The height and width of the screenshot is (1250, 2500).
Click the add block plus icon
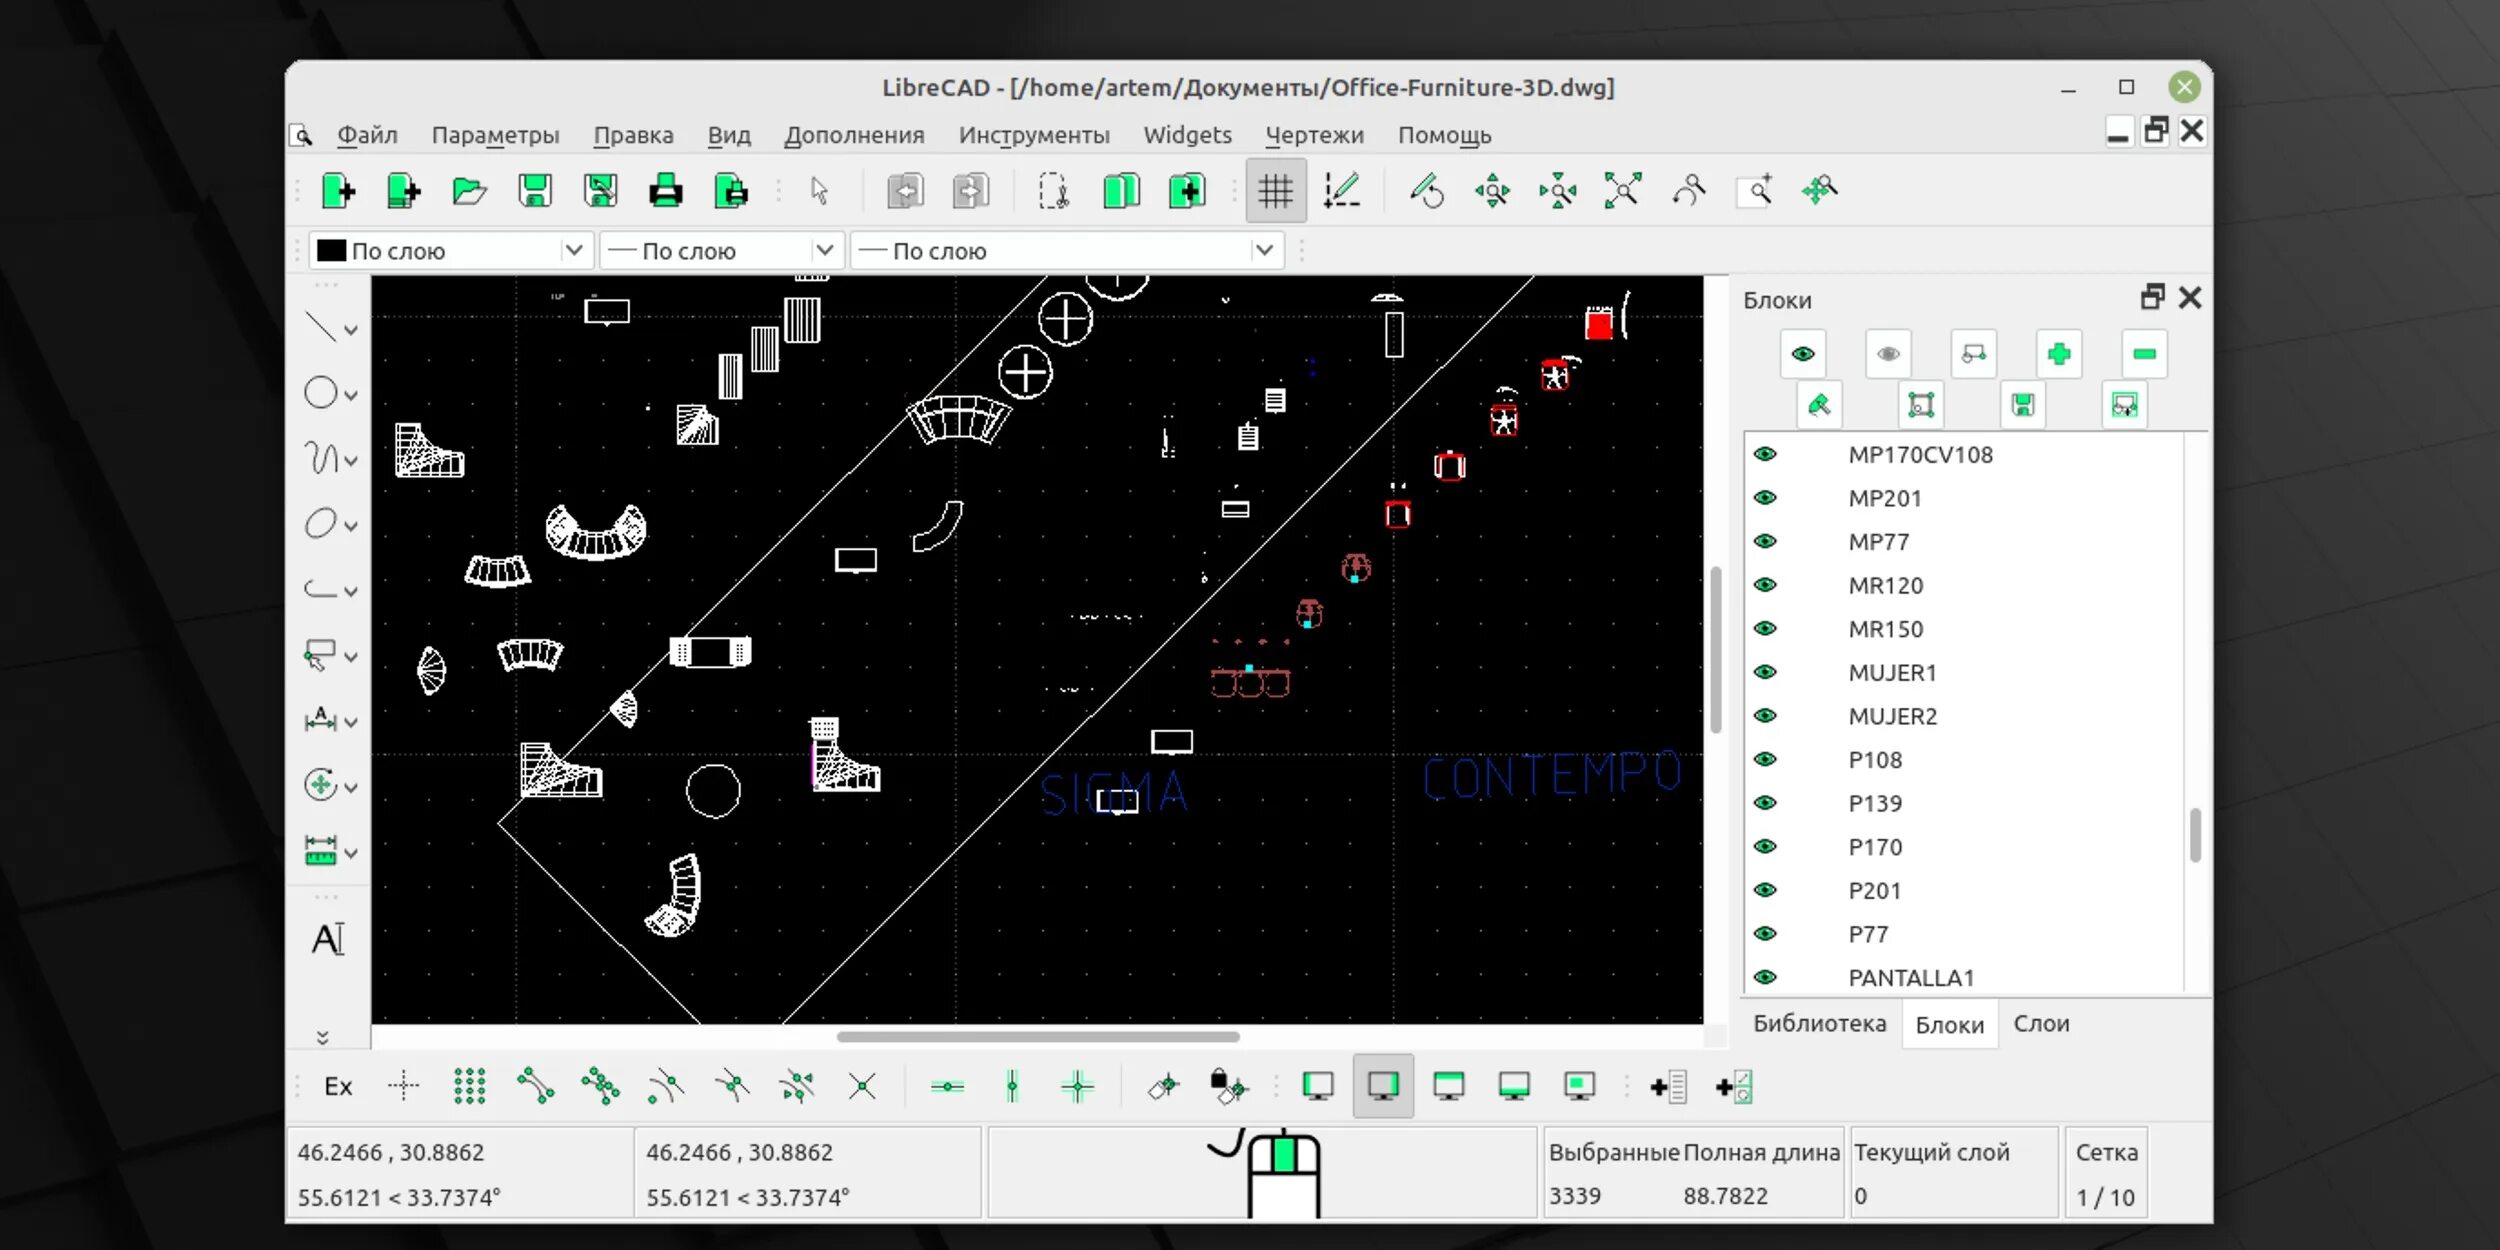point(2058,354)
